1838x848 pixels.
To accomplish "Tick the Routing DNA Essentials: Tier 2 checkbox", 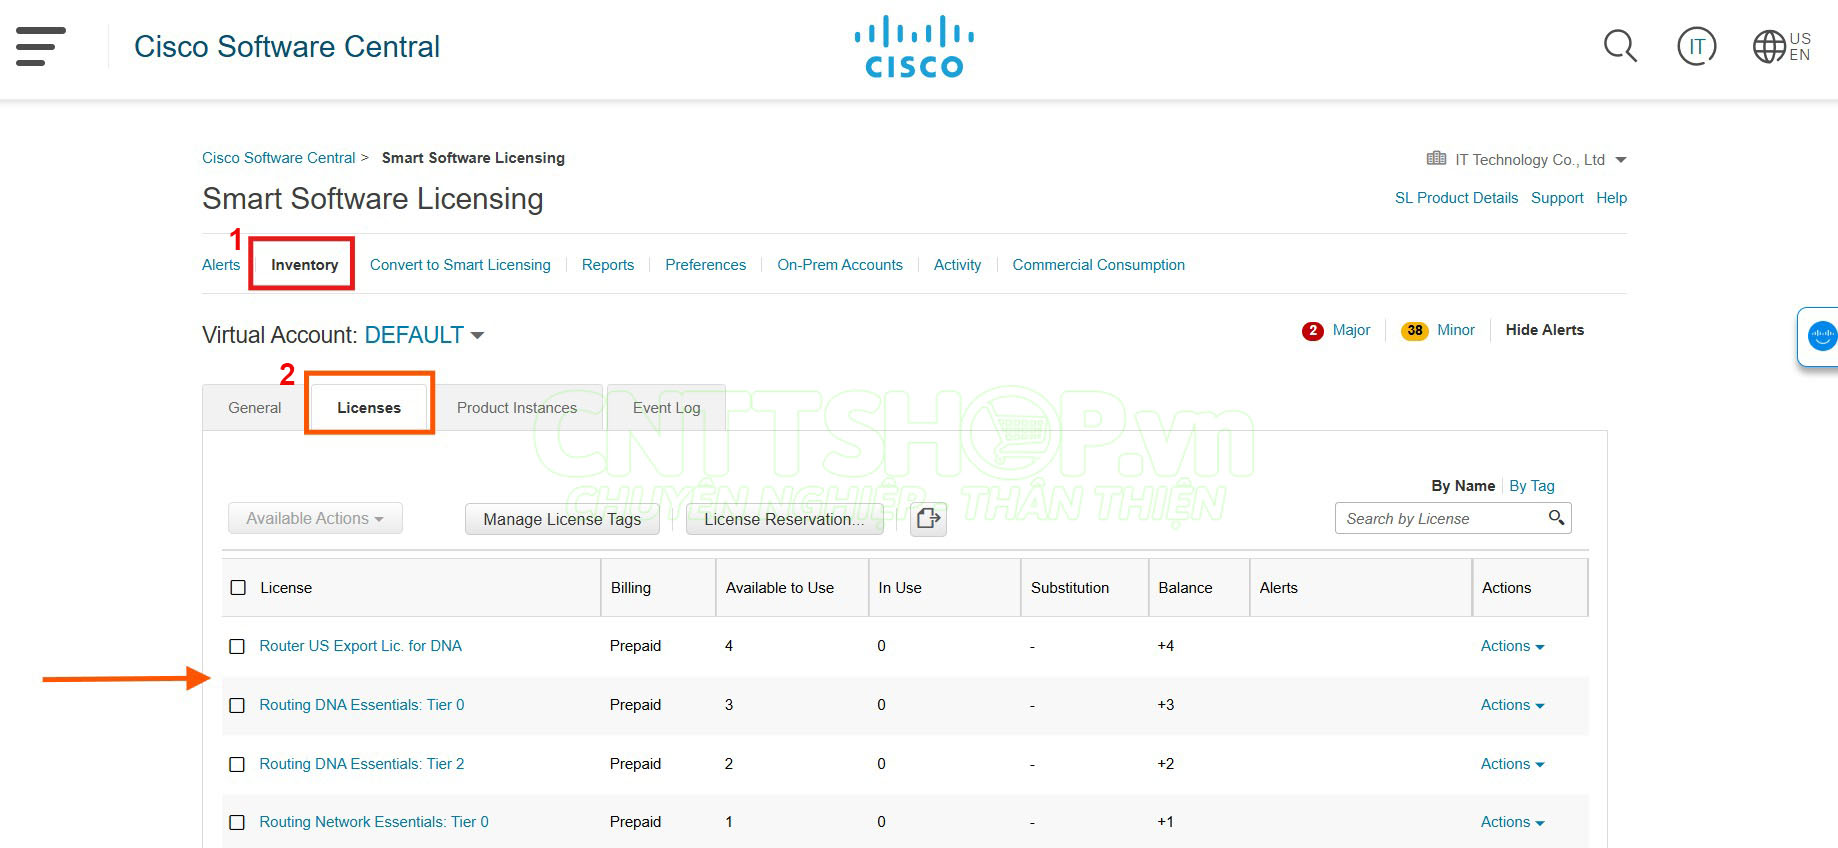I will pyautogui.click(x=237, y=765).
